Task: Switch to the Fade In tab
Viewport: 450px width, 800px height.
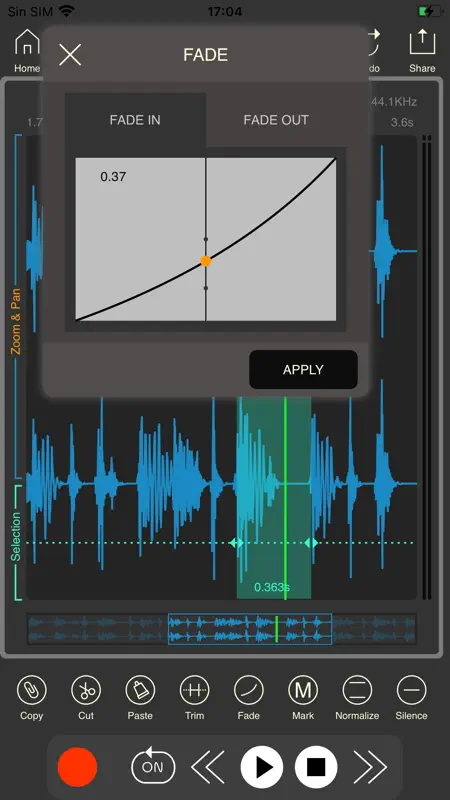Action: pos(135,120)
